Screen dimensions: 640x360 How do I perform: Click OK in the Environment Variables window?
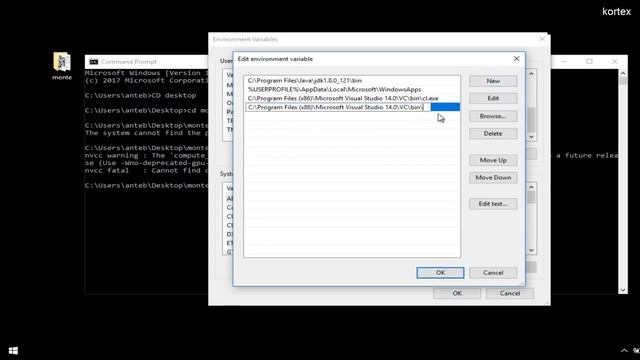click(457, 293)
